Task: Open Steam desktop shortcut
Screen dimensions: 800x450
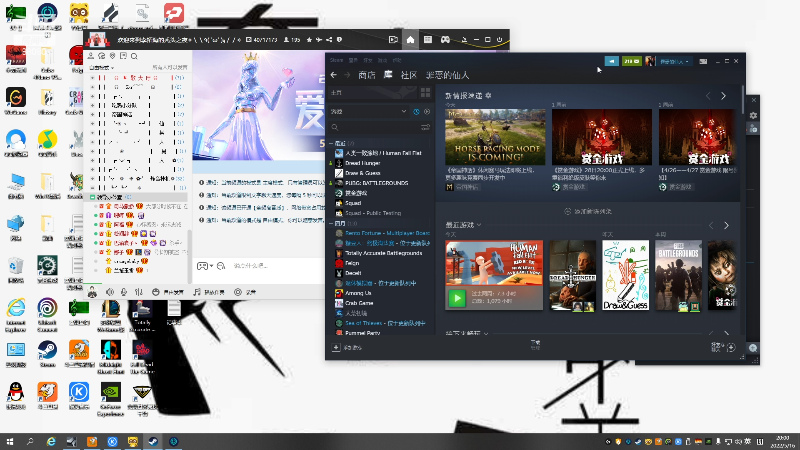Action: (47, 354)
